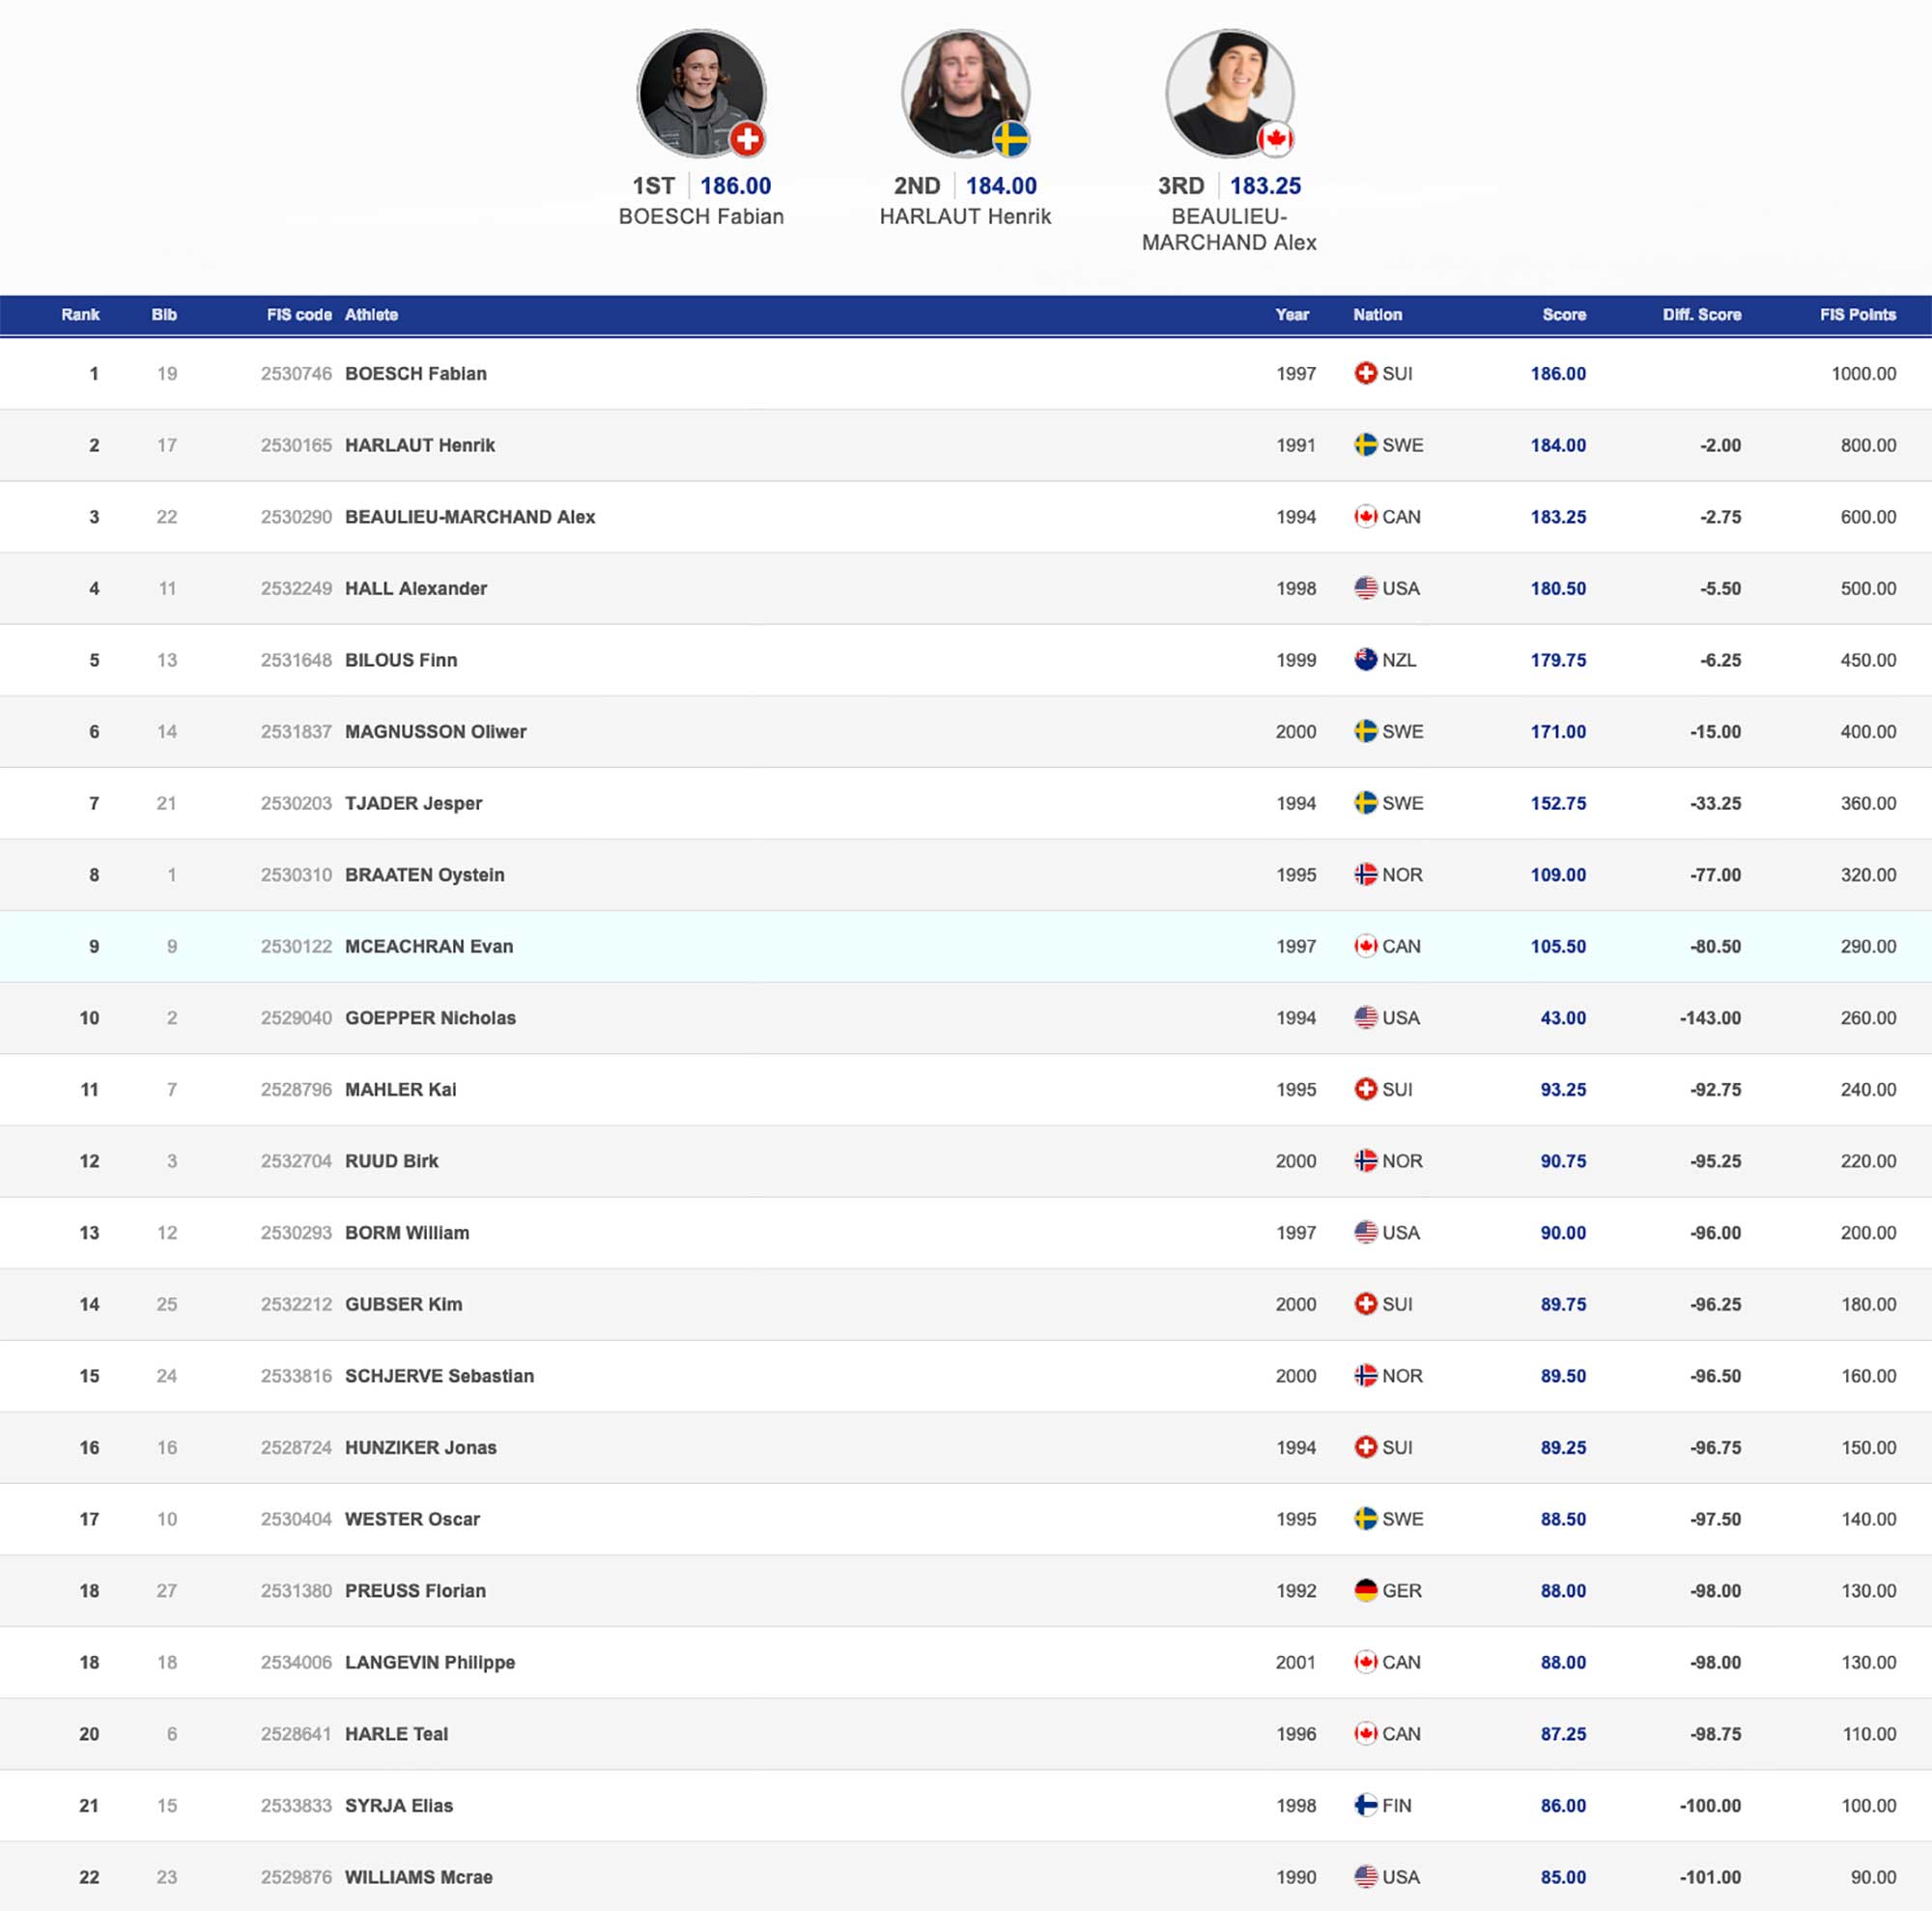Click the New Zealand flag in Bilous Finn's row

[1365, 660]
